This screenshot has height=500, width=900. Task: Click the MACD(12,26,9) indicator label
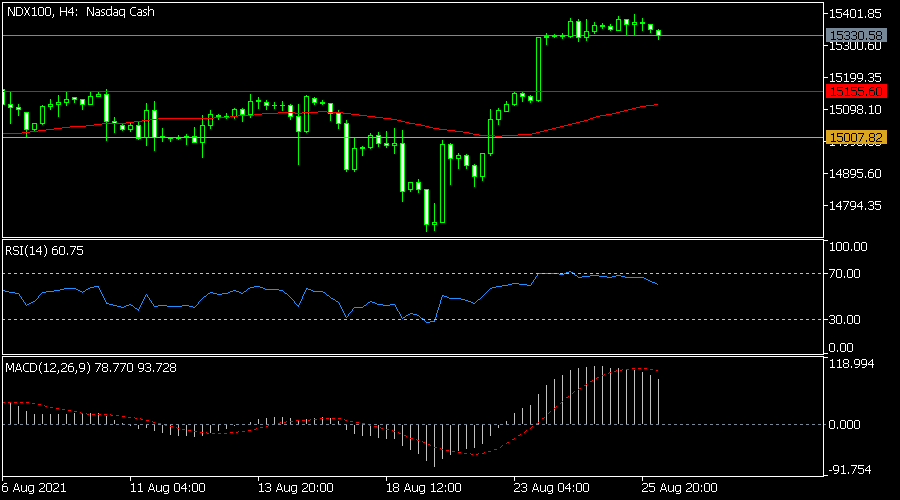91,368
